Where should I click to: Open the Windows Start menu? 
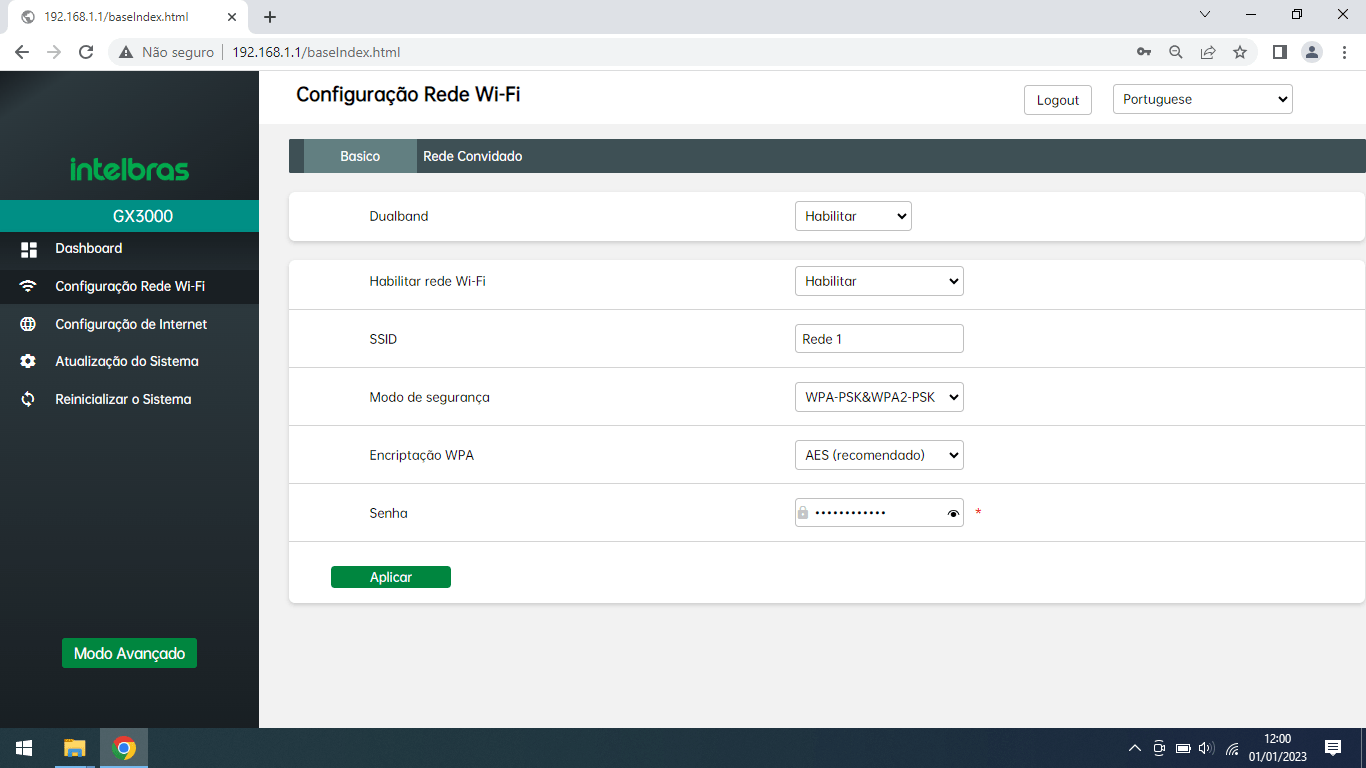tap(24, 748)
